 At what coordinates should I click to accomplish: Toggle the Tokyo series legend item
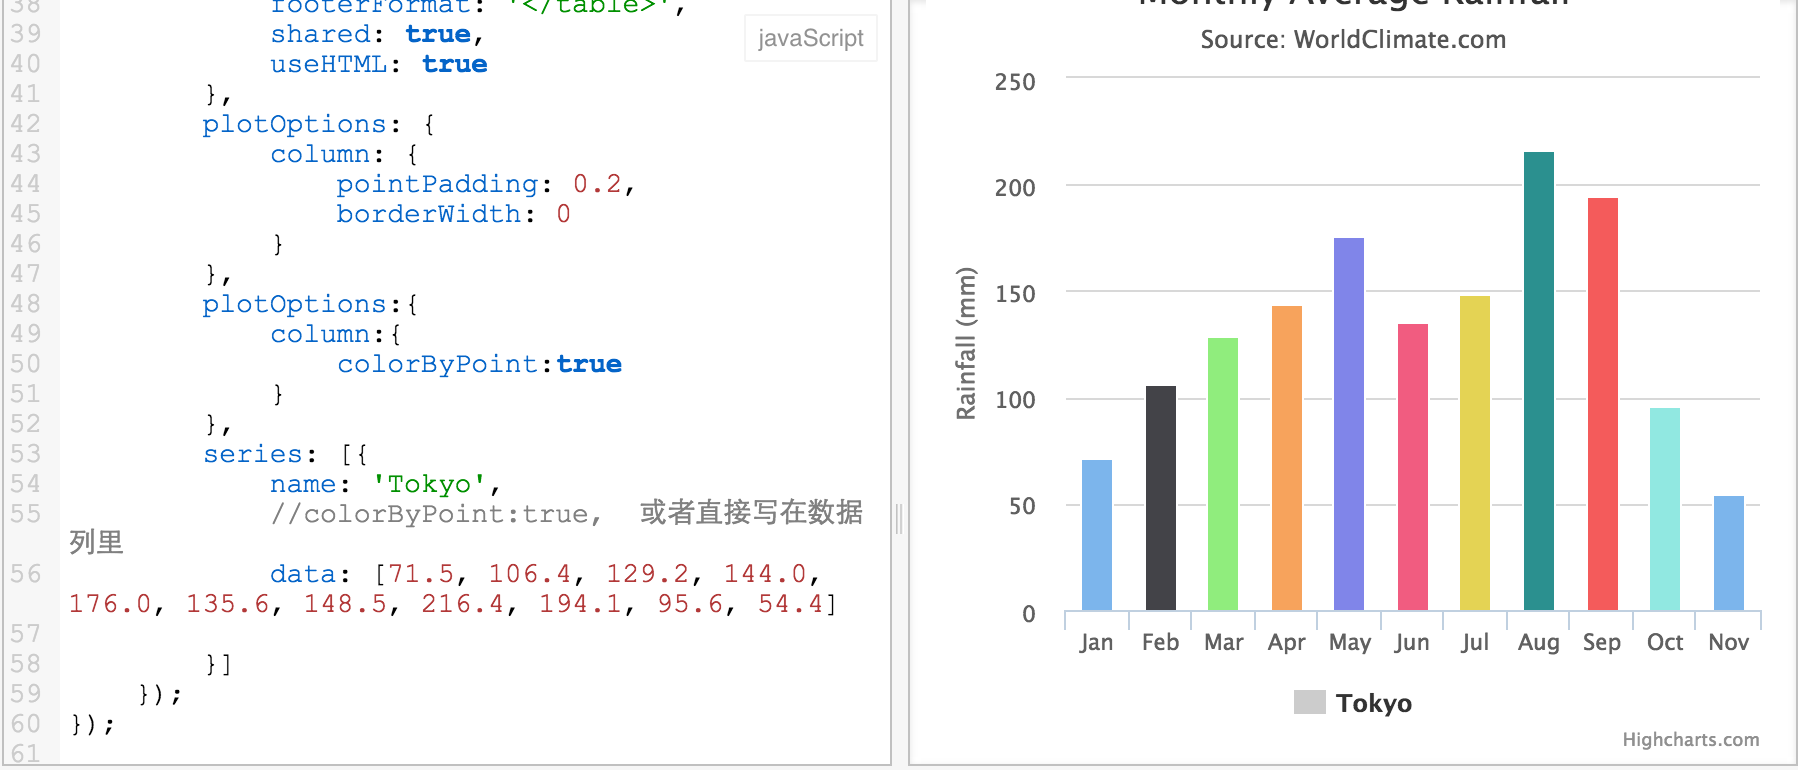1373,703
